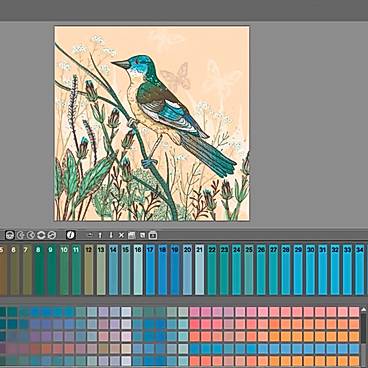Click the up-arrow icon in the toolbar
The width and height of the screenshot is (368, 368).
[100, 235]
